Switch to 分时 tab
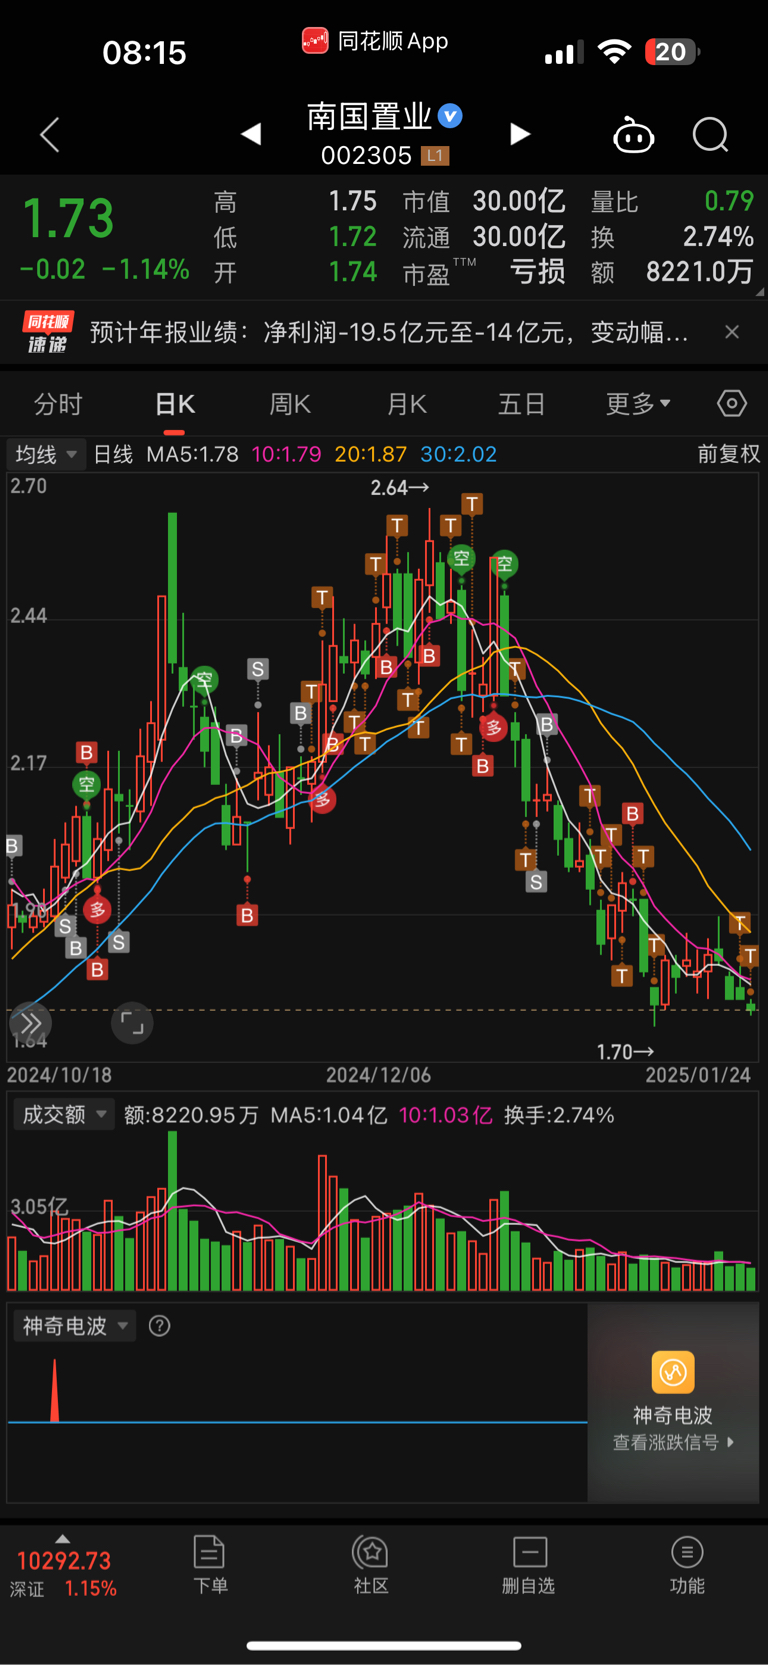This screenshot has width=768, height=1665. pos(58,404)
